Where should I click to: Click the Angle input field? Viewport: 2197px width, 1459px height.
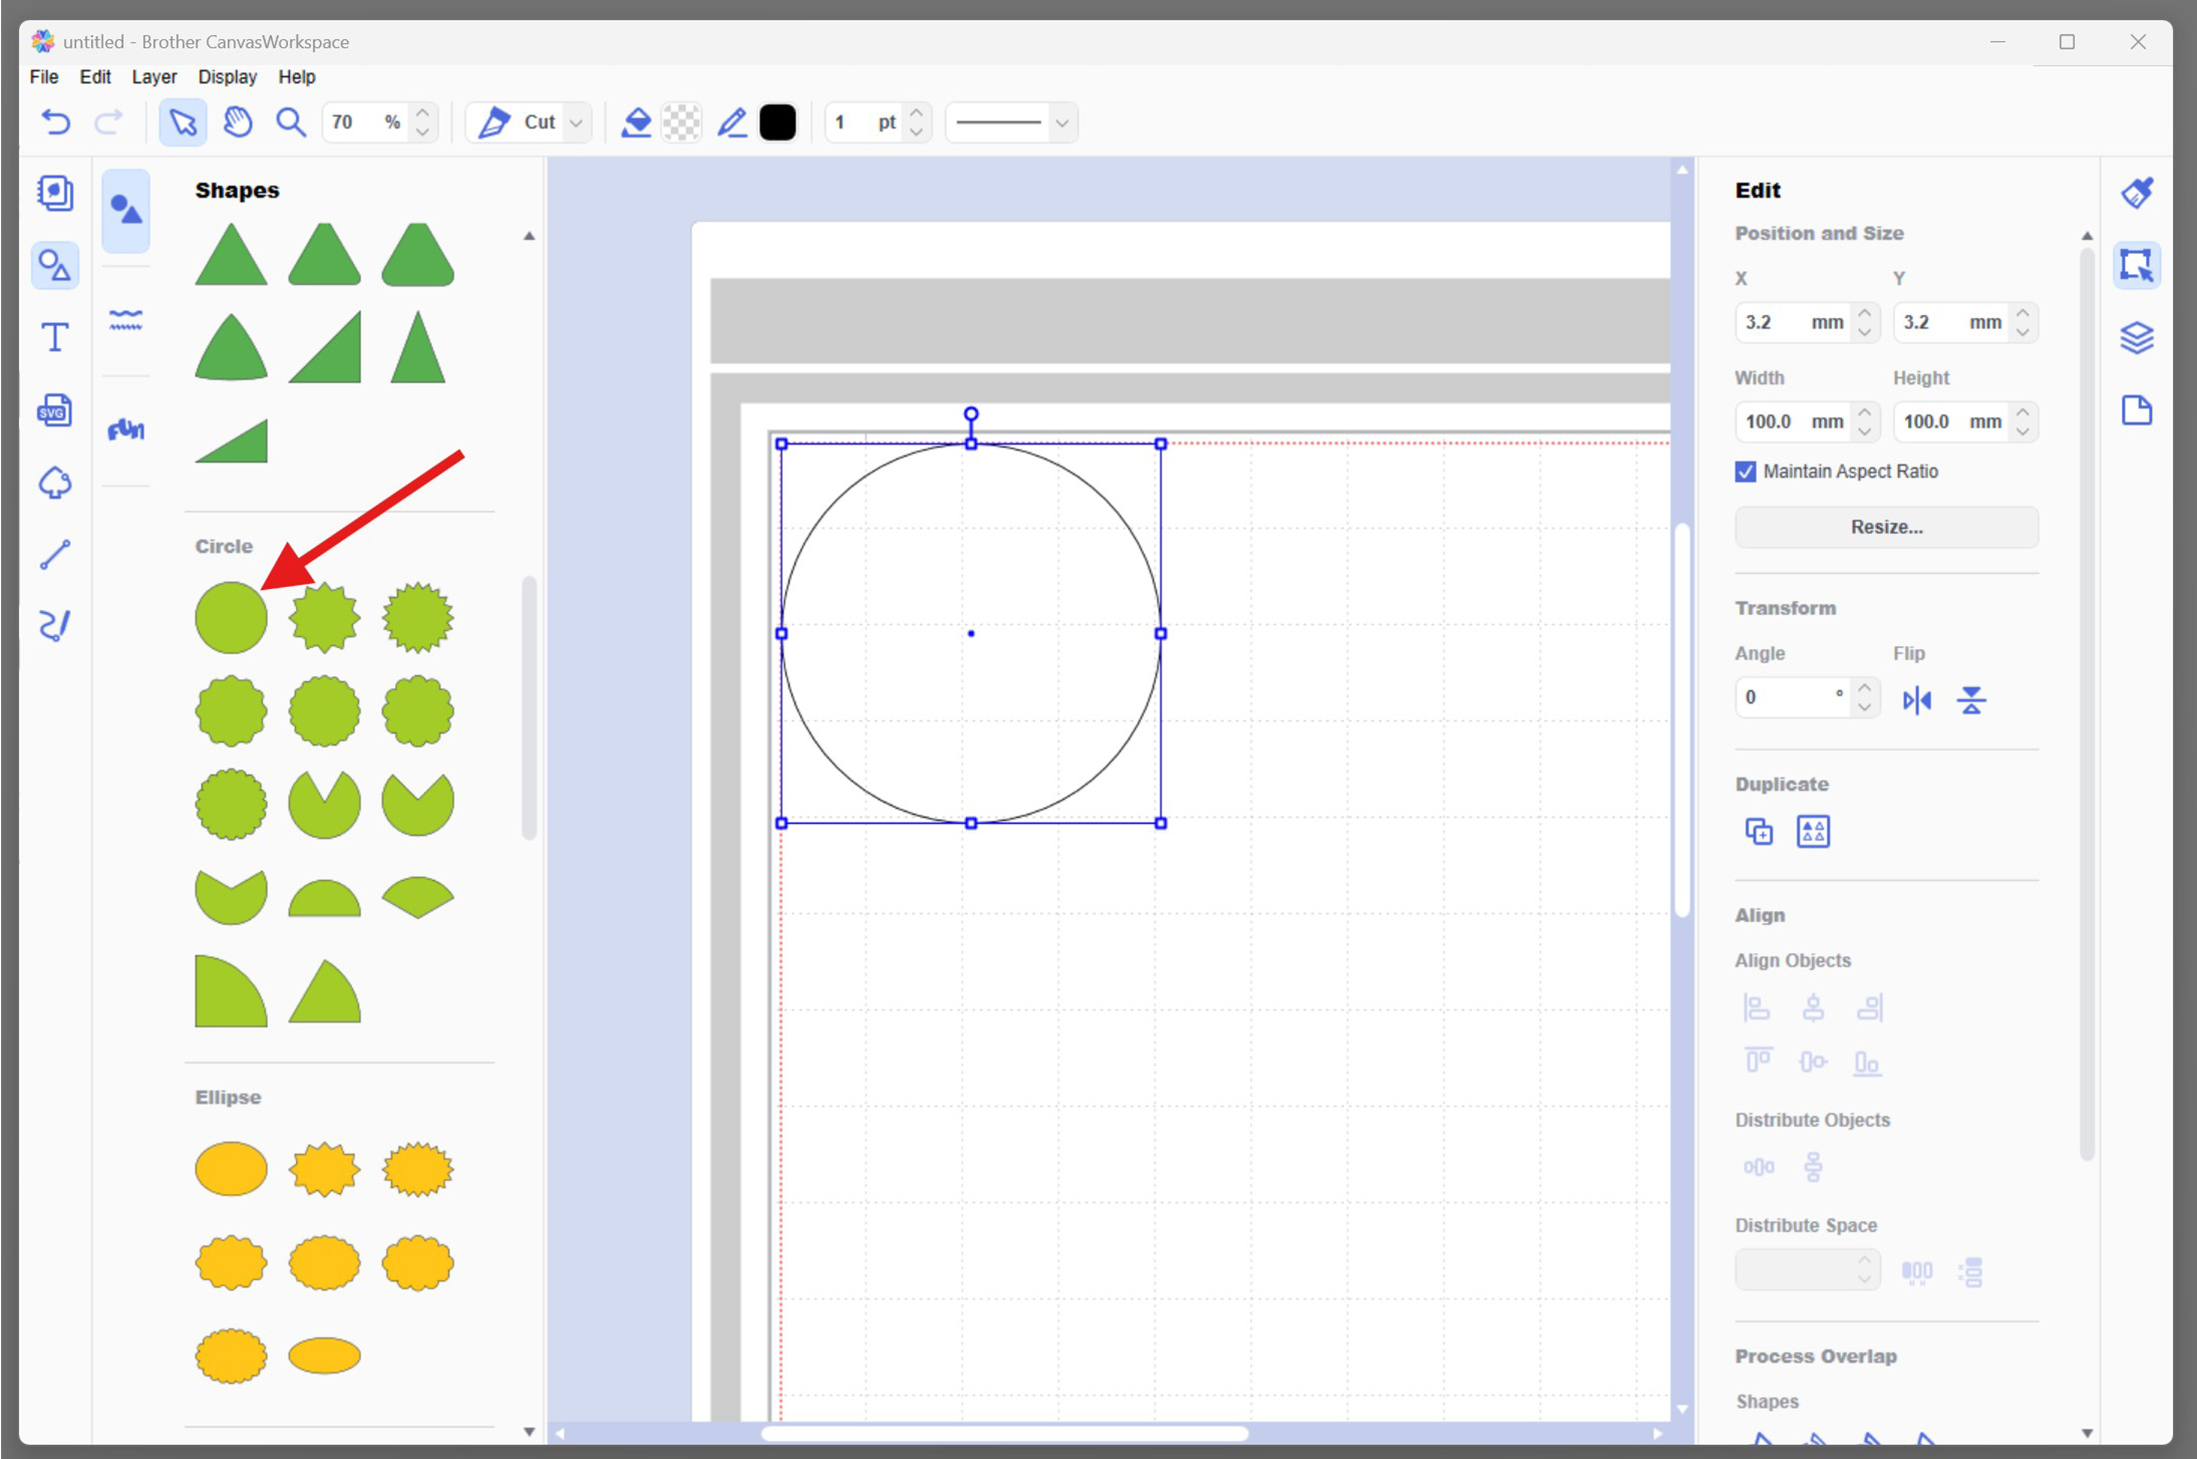pyautogui.click(x=1794, y=697)
